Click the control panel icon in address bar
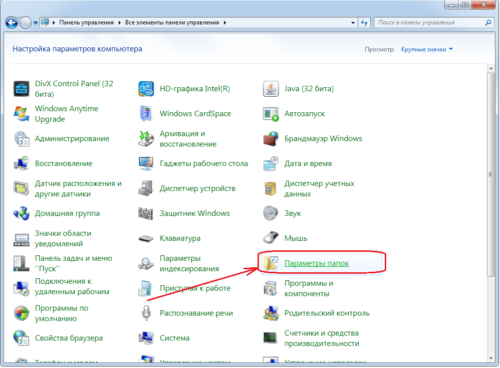Screen dimensions: 500x368 point(45,22)
